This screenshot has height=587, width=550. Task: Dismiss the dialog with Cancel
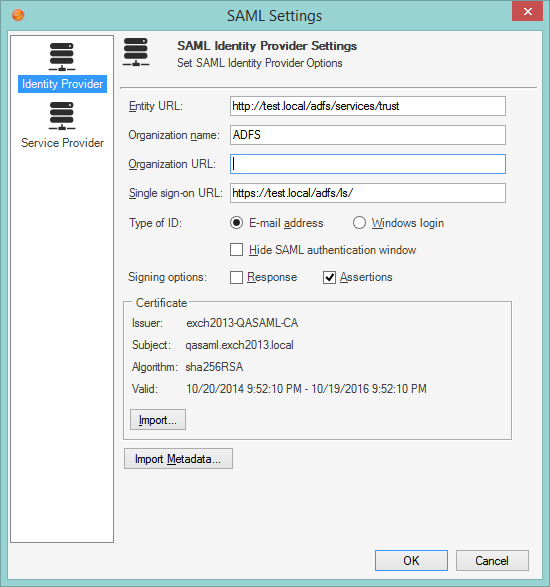coord(492,560)
